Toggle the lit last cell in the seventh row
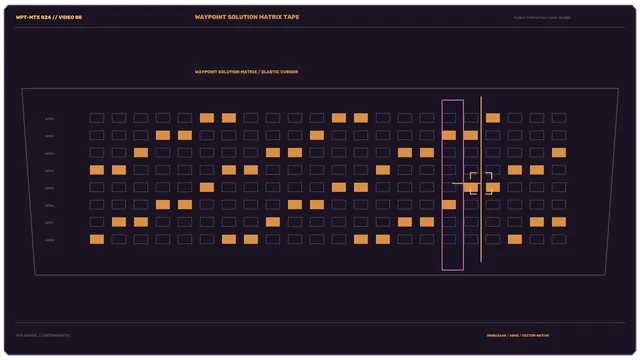Image resolution: width=640 pixels, height=360 pixels. pos(559,222)
